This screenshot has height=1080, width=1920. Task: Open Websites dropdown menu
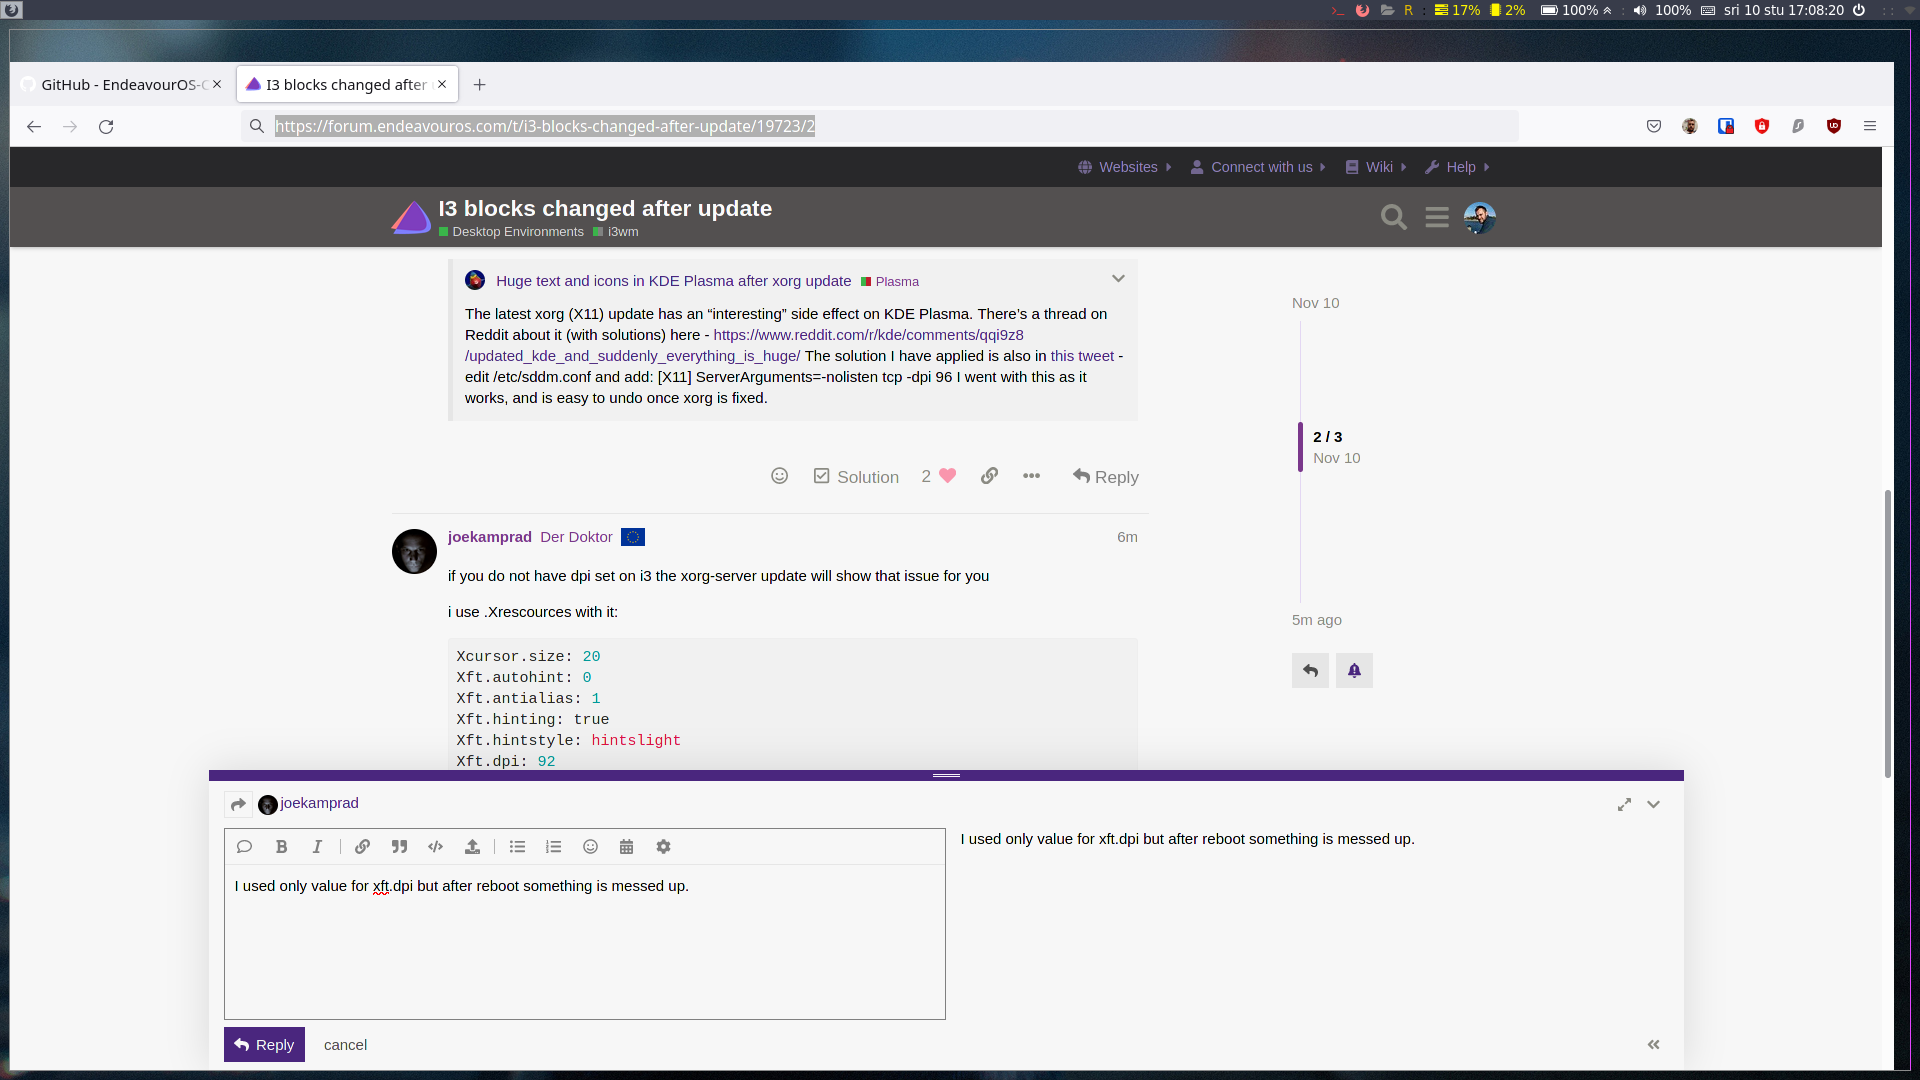[x=1125, y=167]
